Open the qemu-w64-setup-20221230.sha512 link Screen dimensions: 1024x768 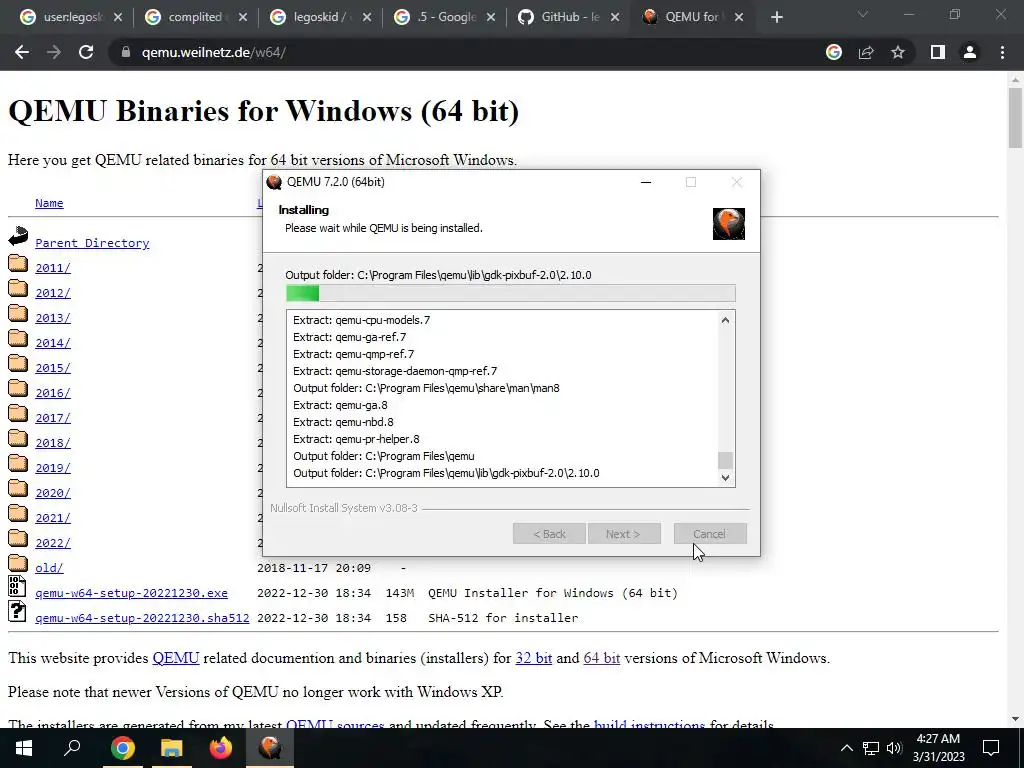click(142, 618)
